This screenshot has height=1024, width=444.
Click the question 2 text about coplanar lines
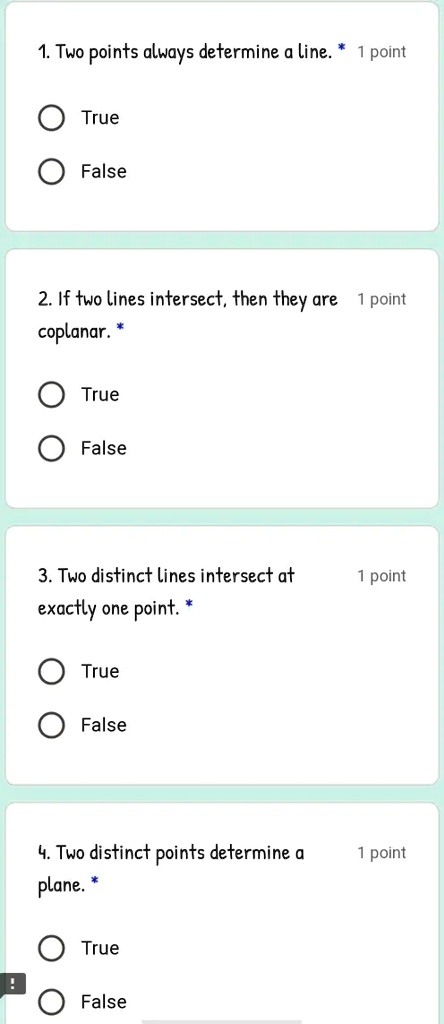coord(188,315)
